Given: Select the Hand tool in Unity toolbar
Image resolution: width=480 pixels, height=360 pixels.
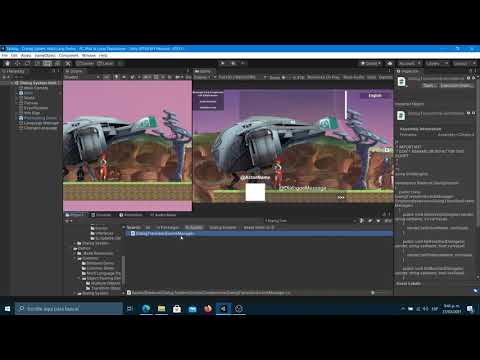Looking at the screenshot, I should 6,63.
